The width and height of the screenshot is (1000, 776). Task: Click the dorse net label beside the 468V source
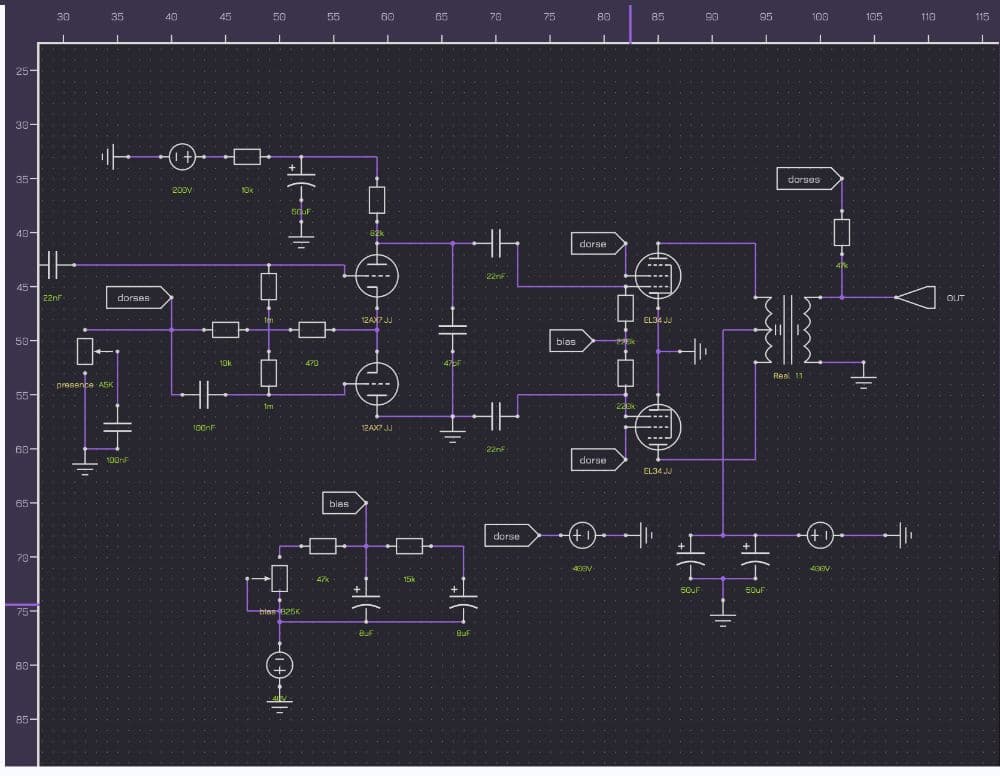point(511,536)
